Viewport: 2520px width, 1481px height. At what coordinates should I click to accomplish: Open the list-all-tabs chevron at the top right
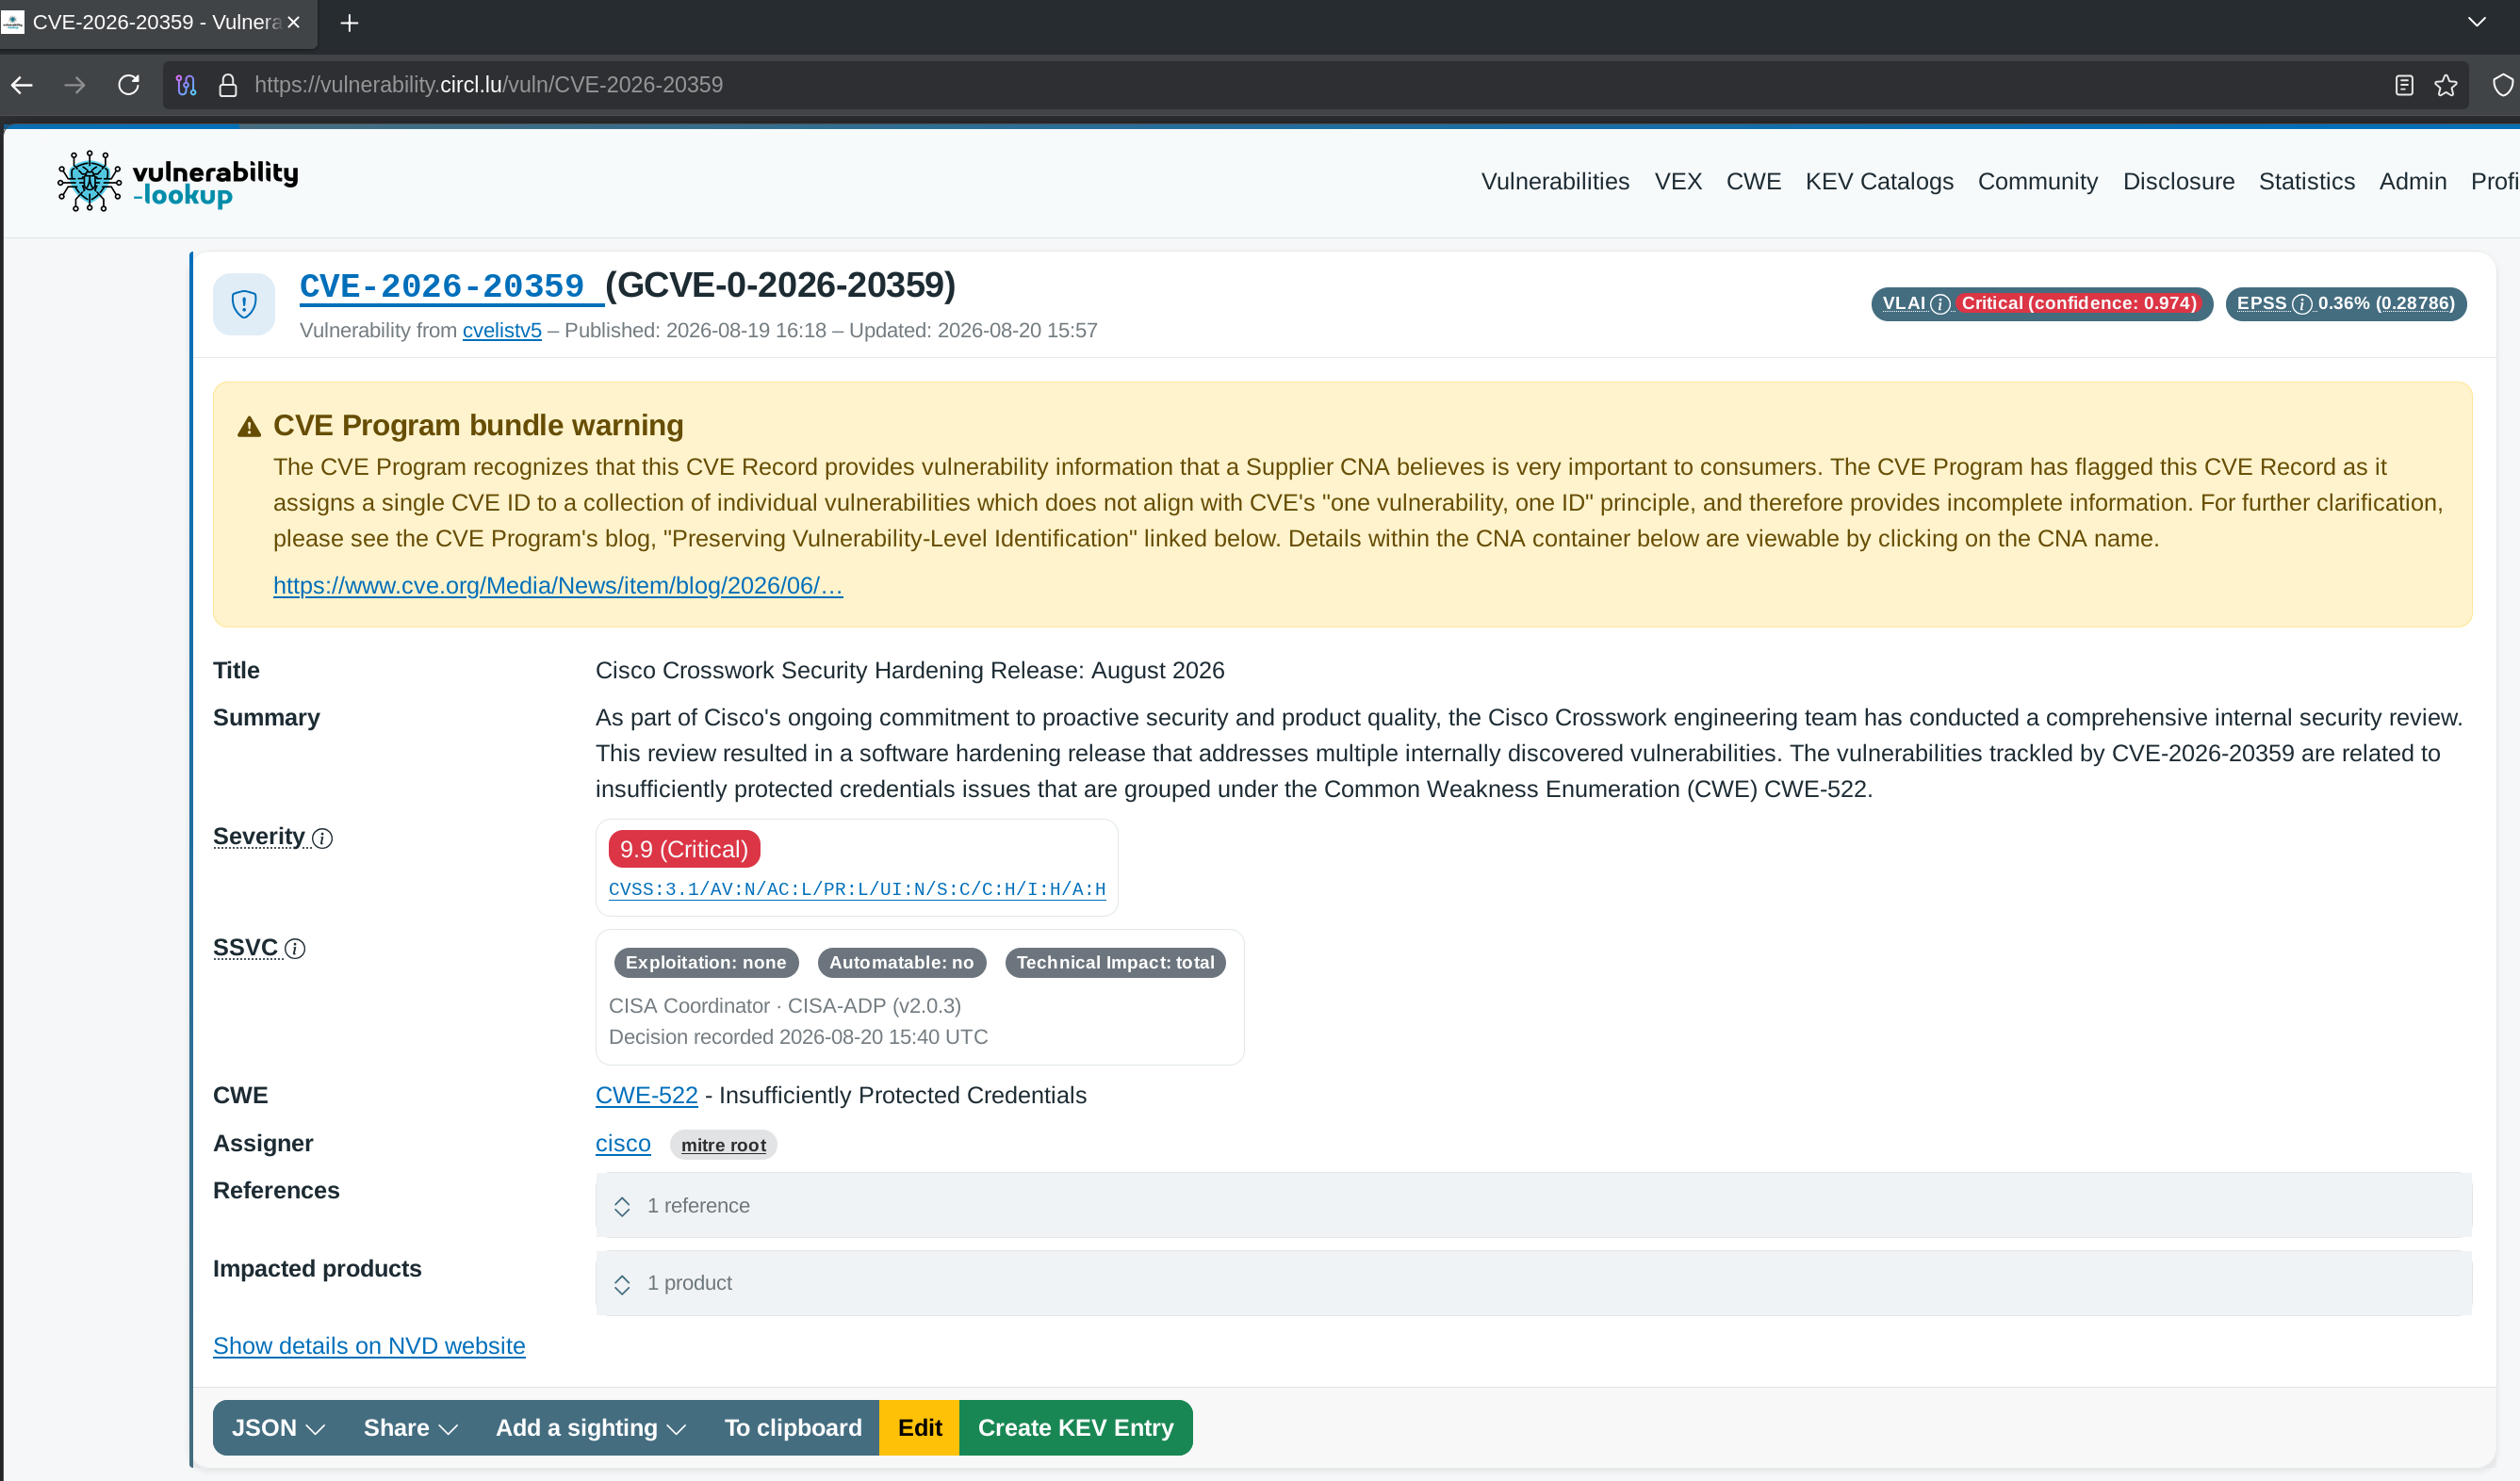pos(2477,22)
